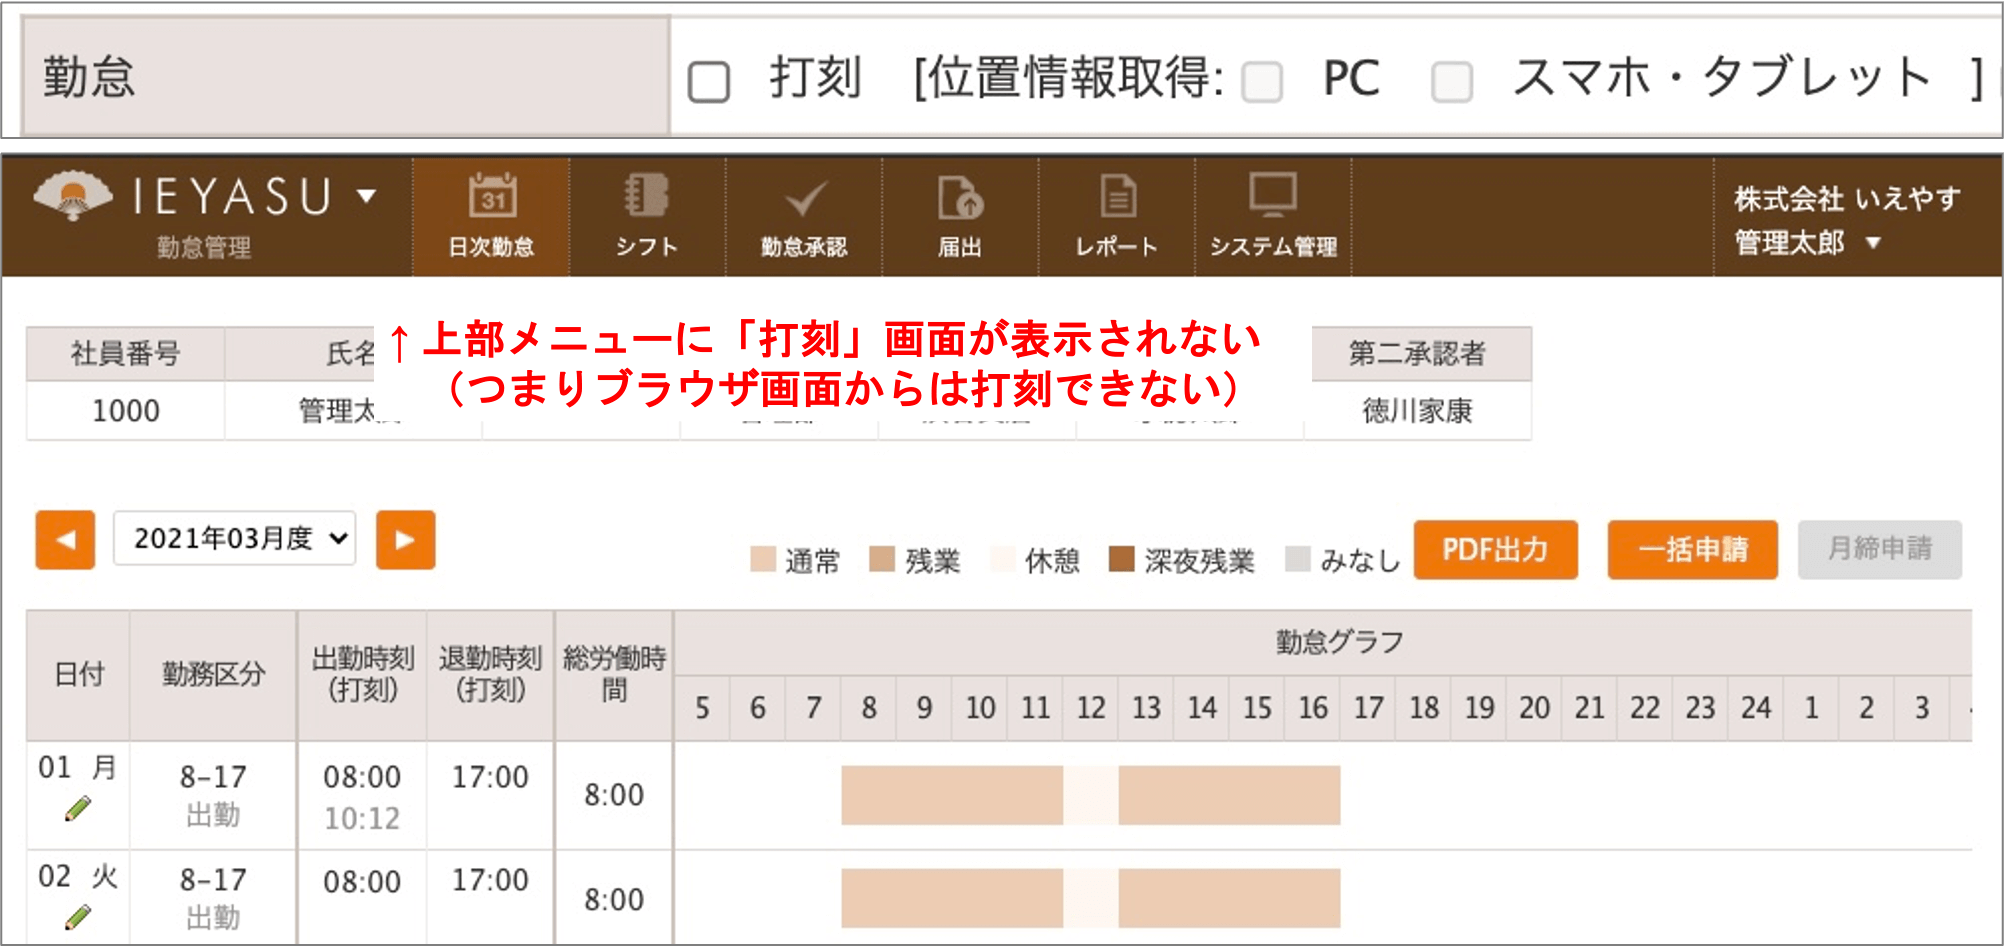Select the レポート menu label
Image resolution: width=2004 pixels, height=947 pixels.
coord(1117,247)
